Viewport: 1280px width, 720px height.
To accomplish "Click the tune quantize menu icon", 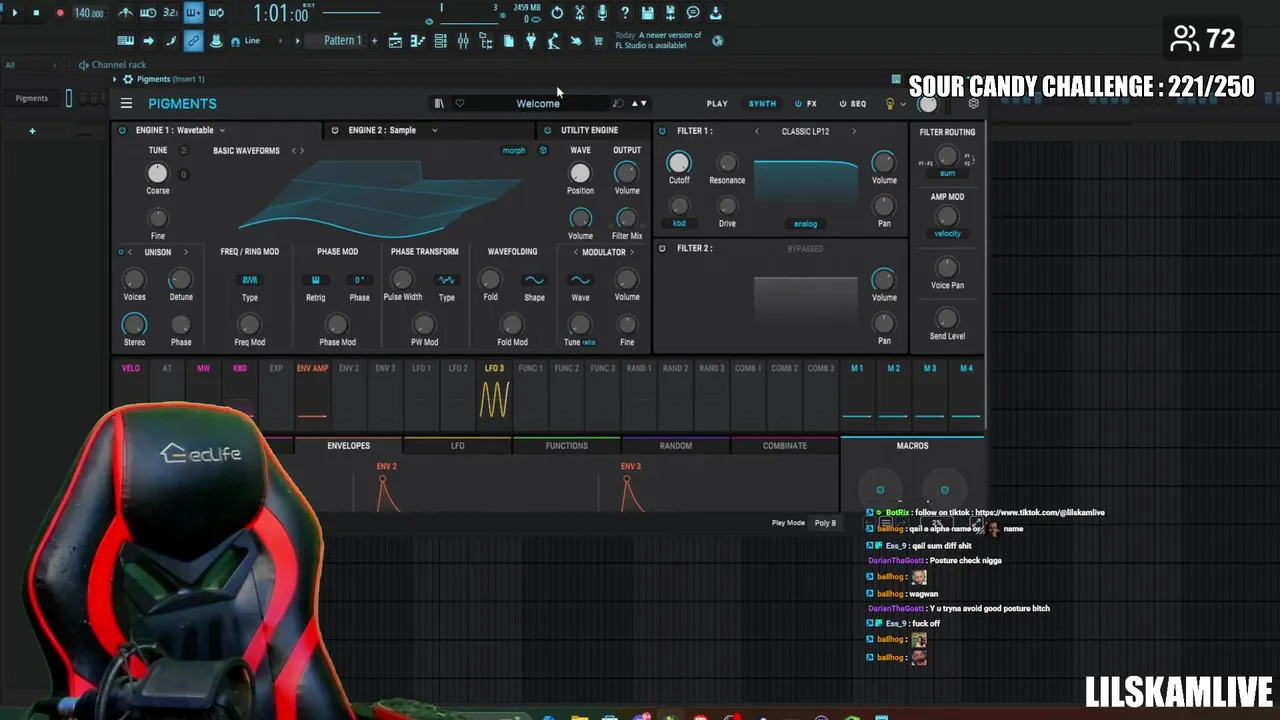I will (183, 150).
